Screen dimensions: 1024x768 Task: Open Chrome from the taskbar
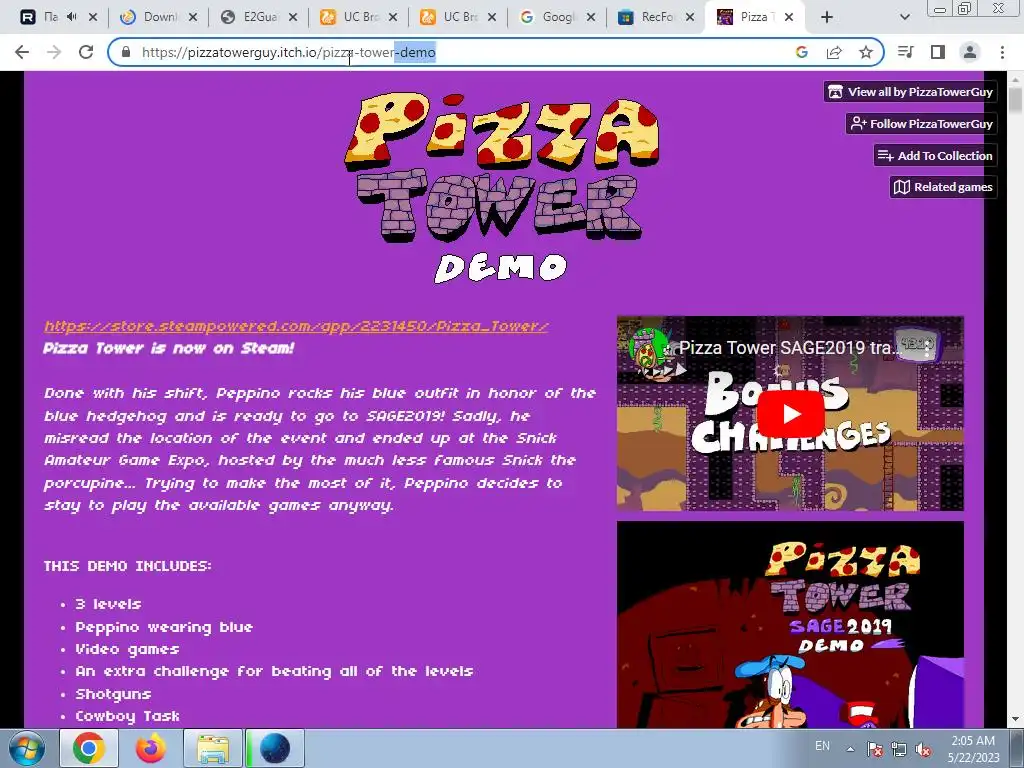[89, 748]
